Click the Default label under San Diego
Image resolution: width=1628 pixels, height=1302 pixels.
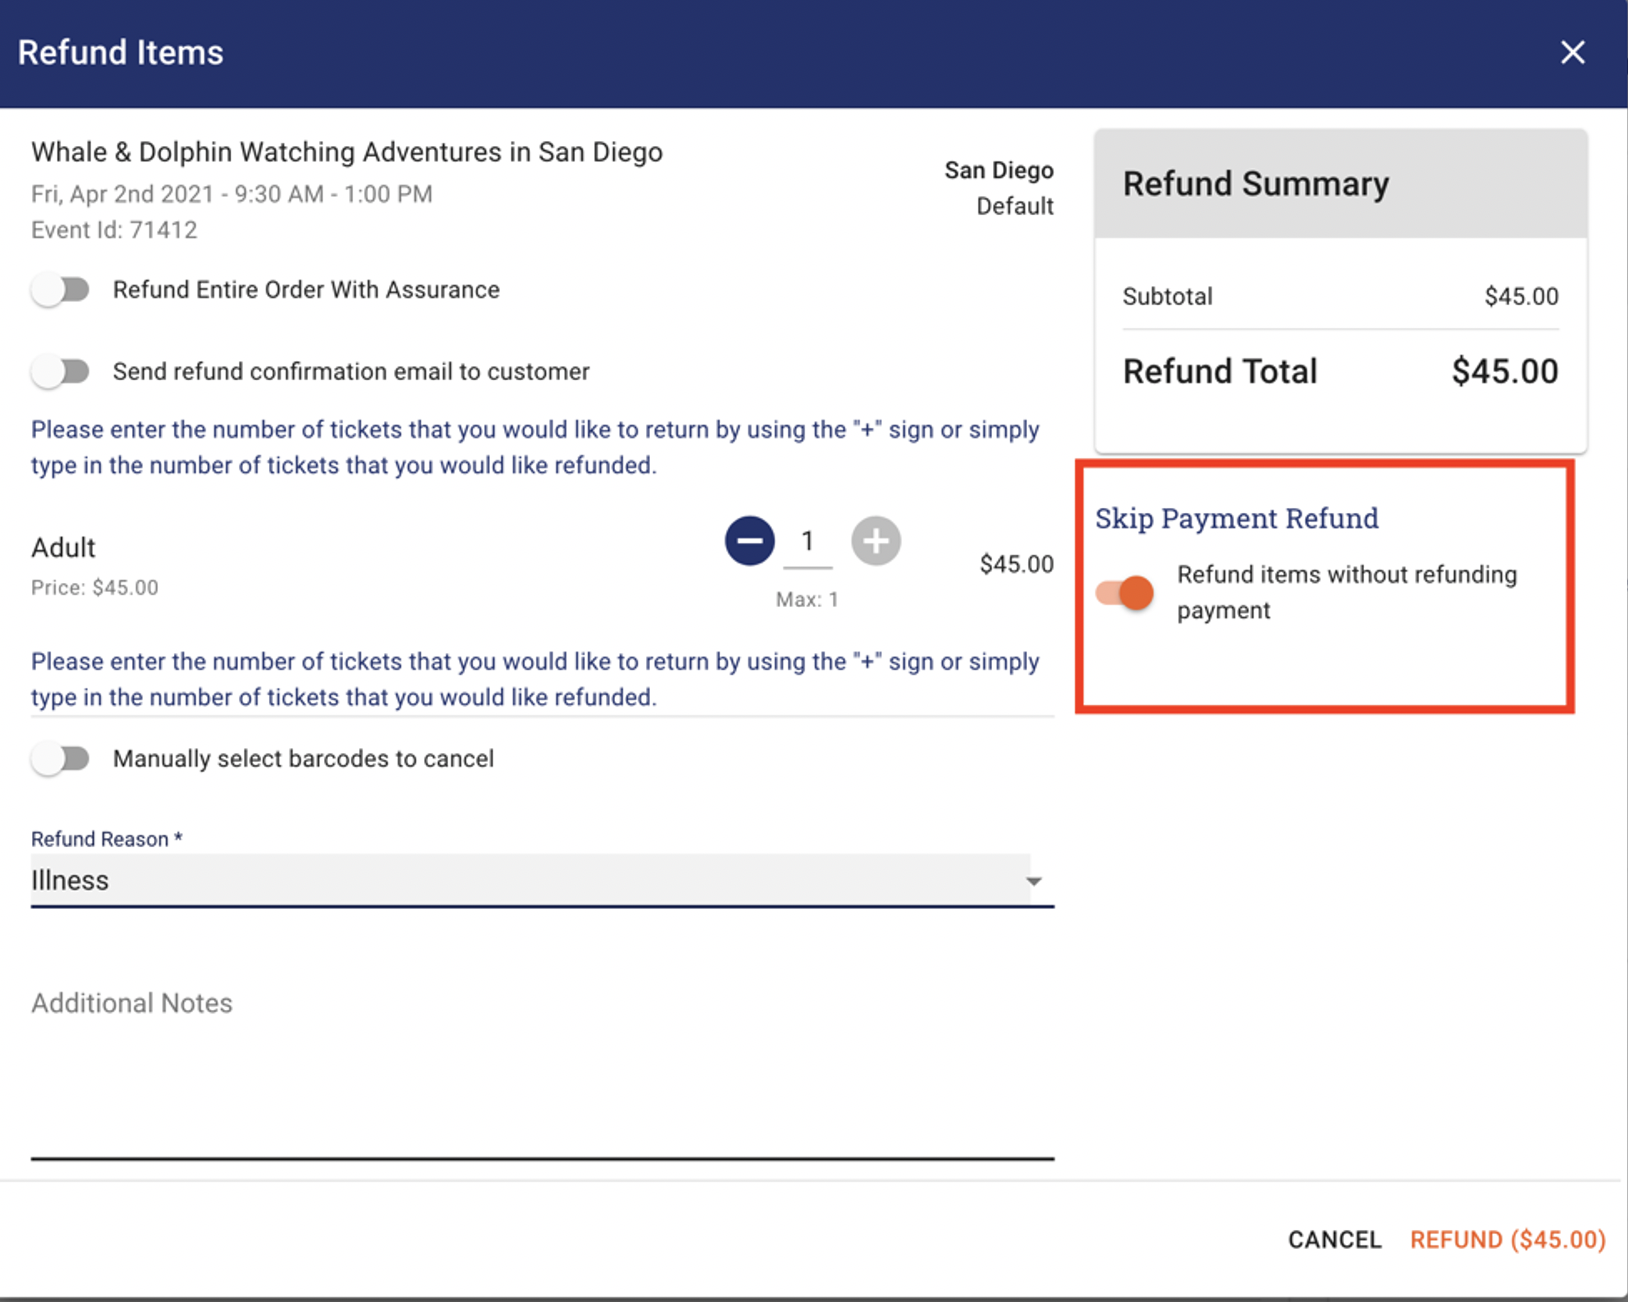[1015, 206]
